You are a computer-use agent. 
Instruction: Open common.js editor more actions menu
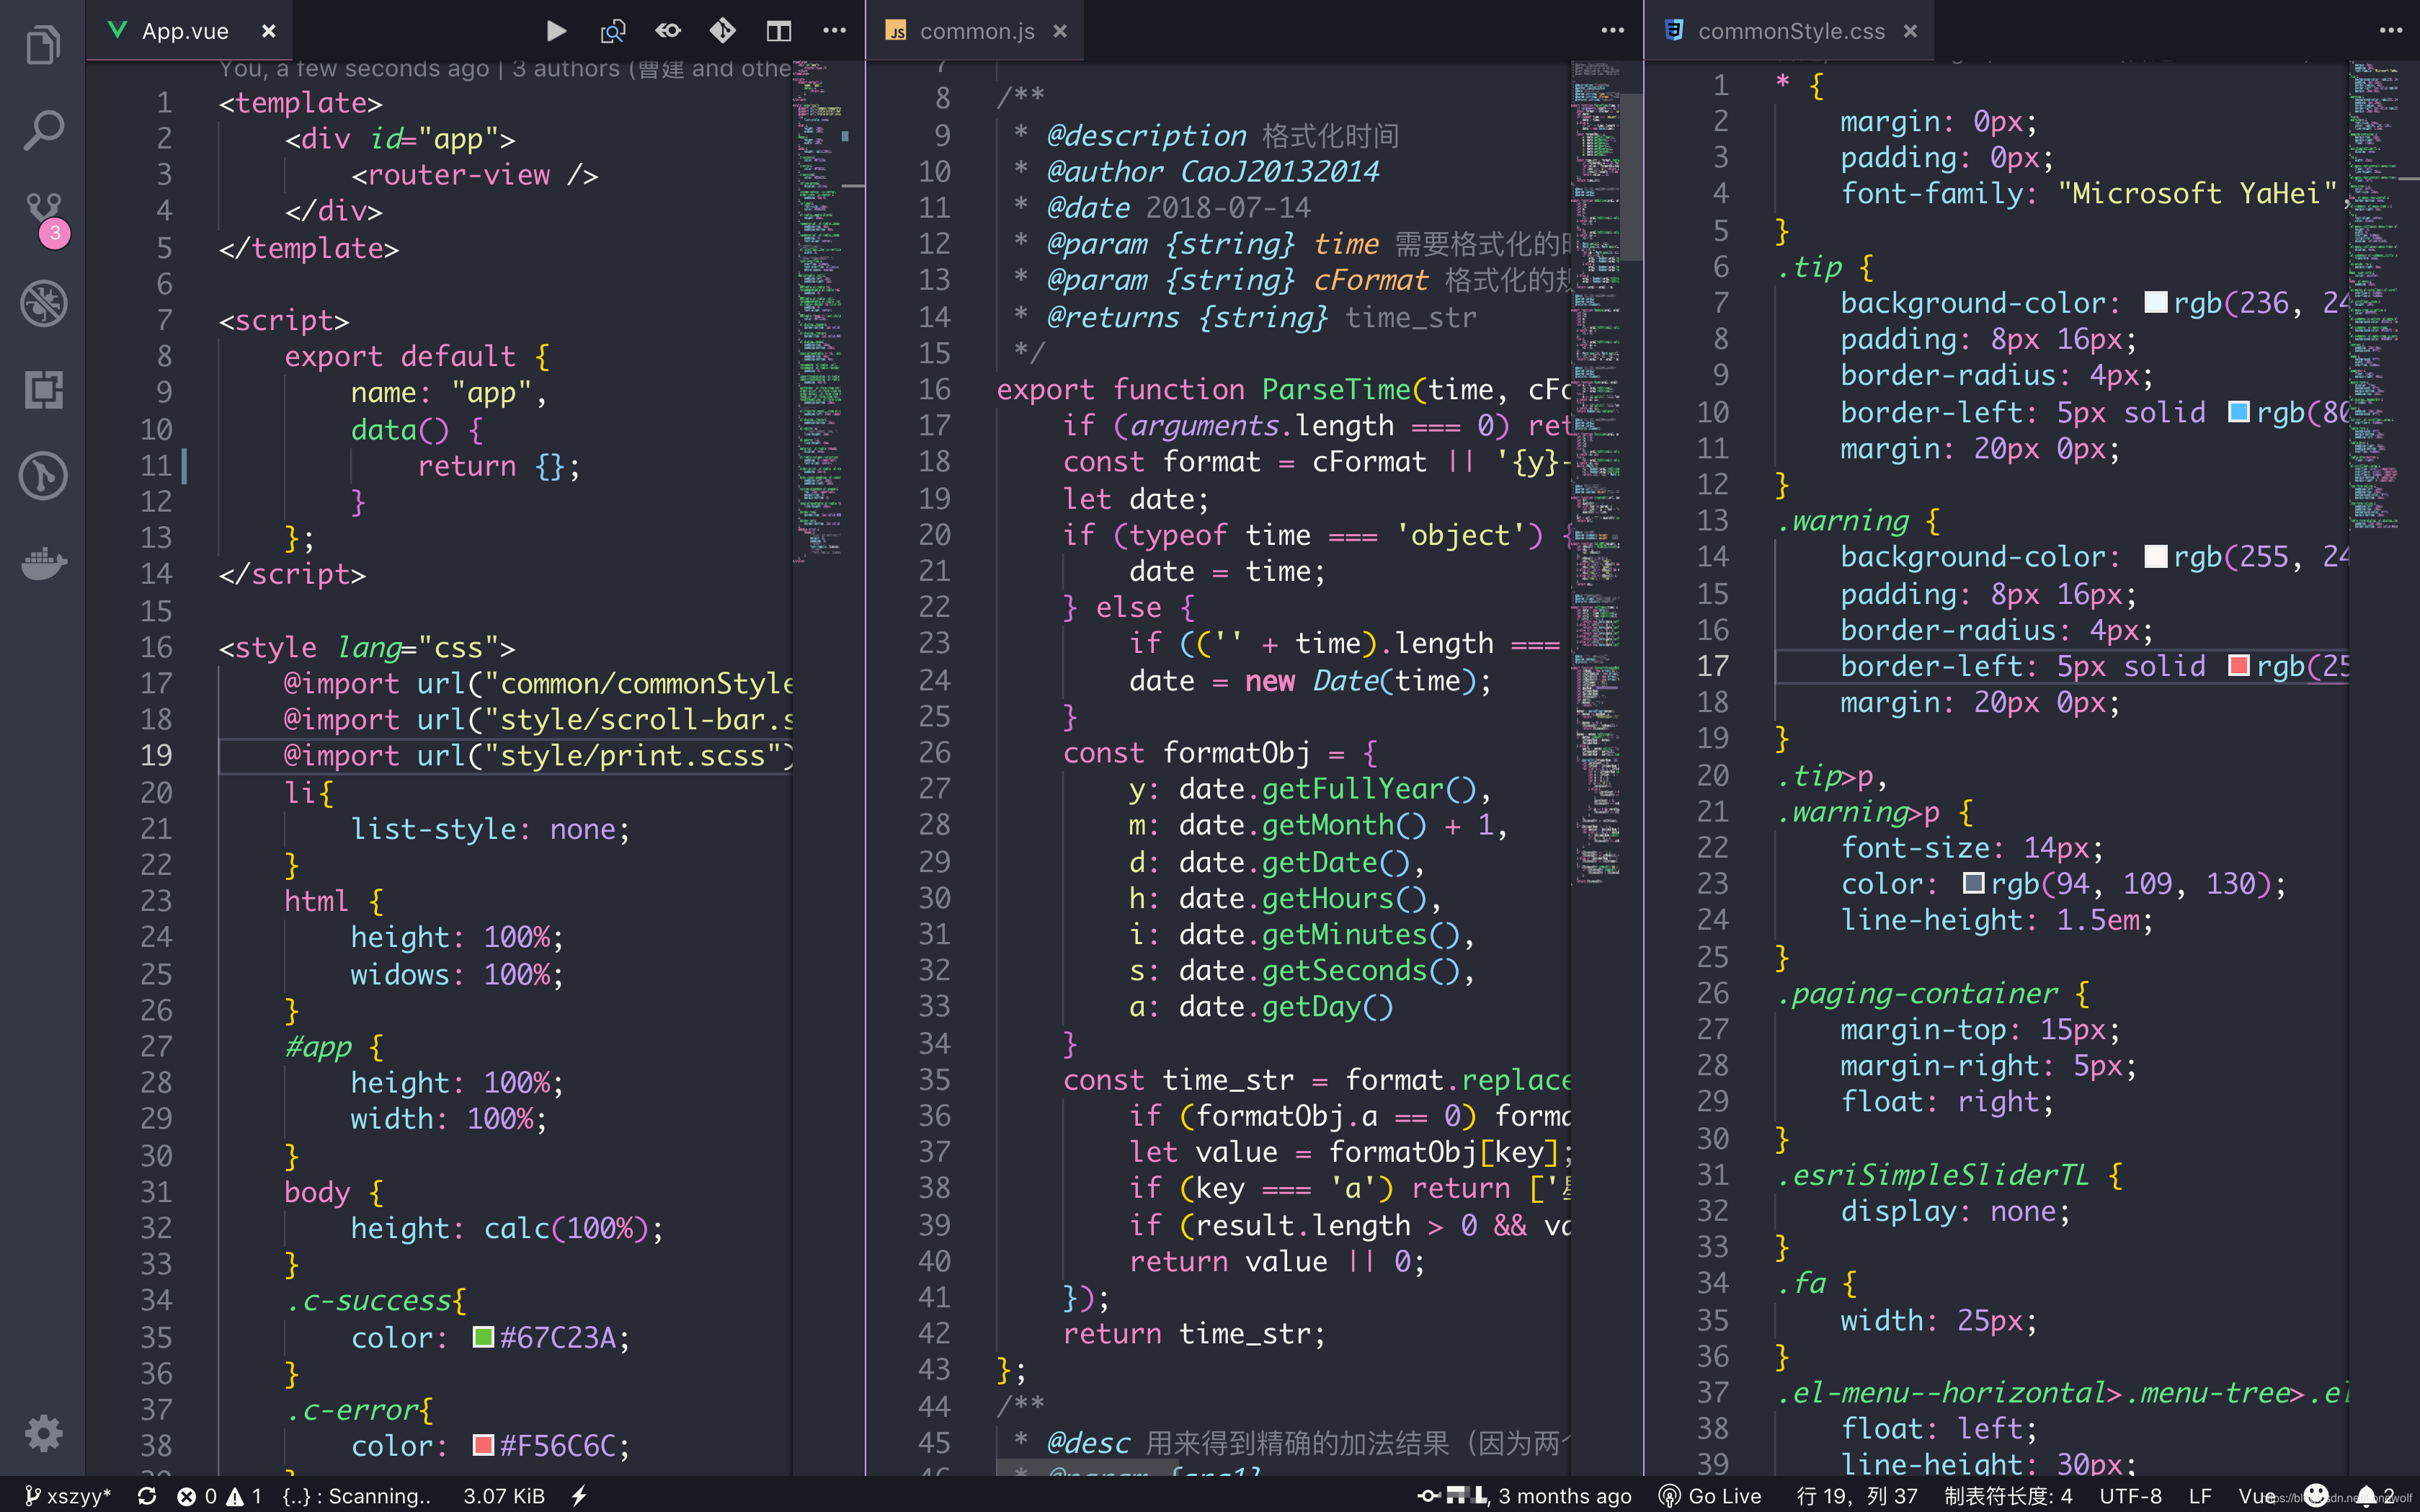pyautogui.click(x=1612, y=31)
